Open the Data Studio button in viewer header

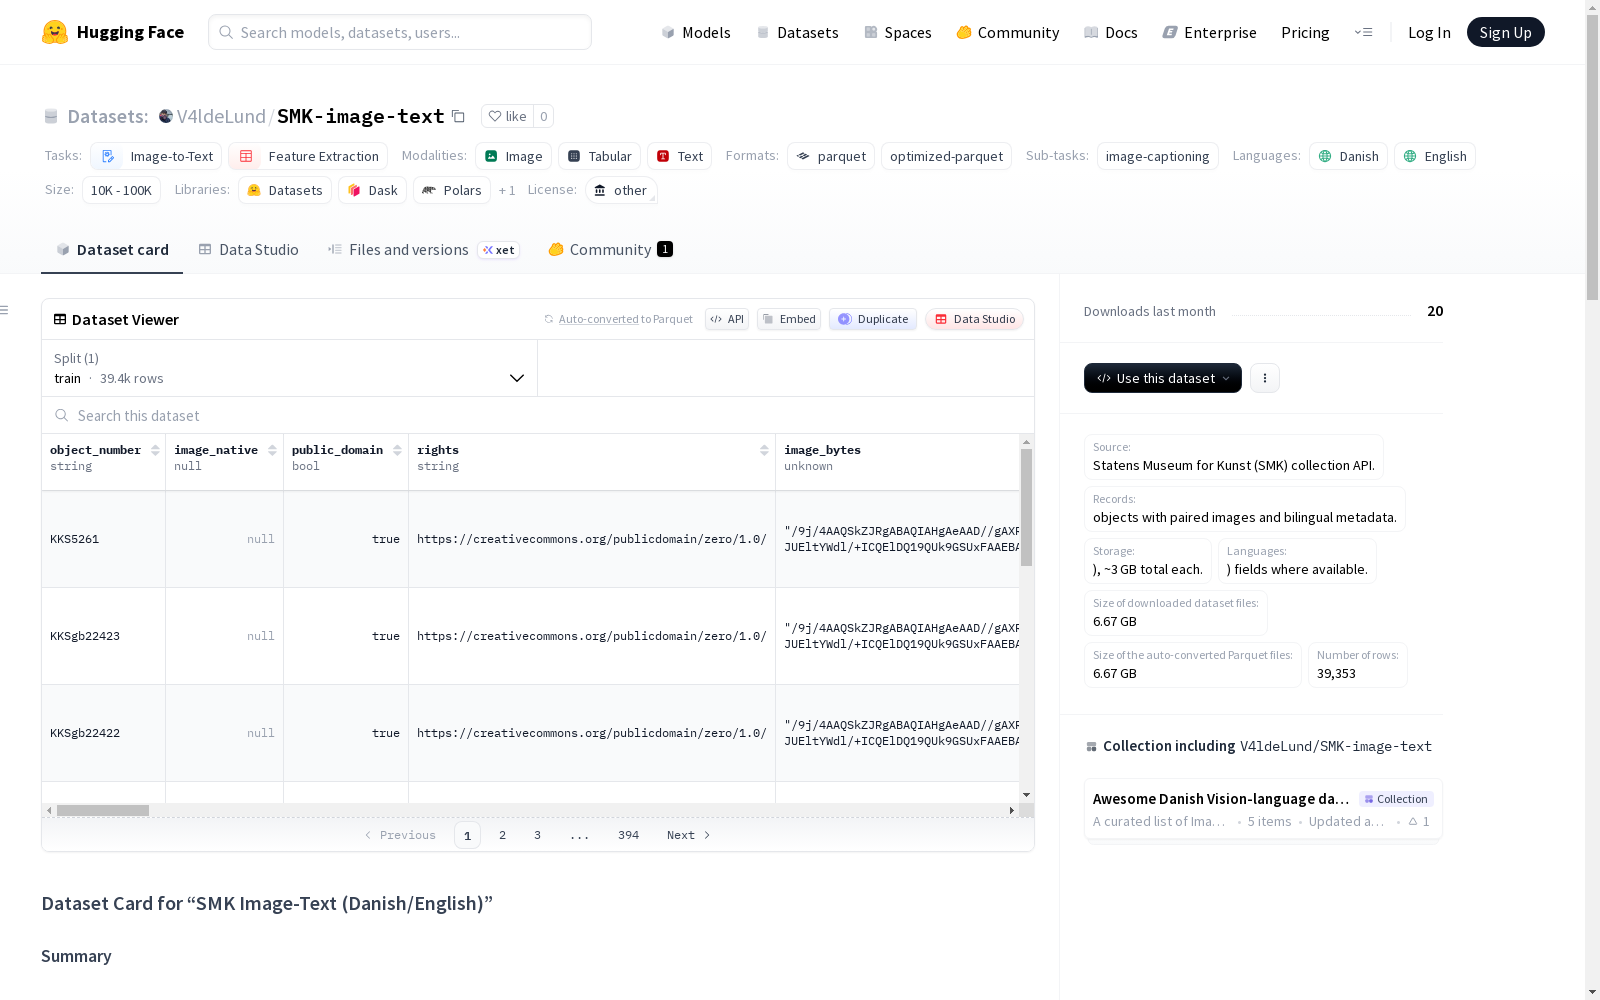[x=975, y=319]
